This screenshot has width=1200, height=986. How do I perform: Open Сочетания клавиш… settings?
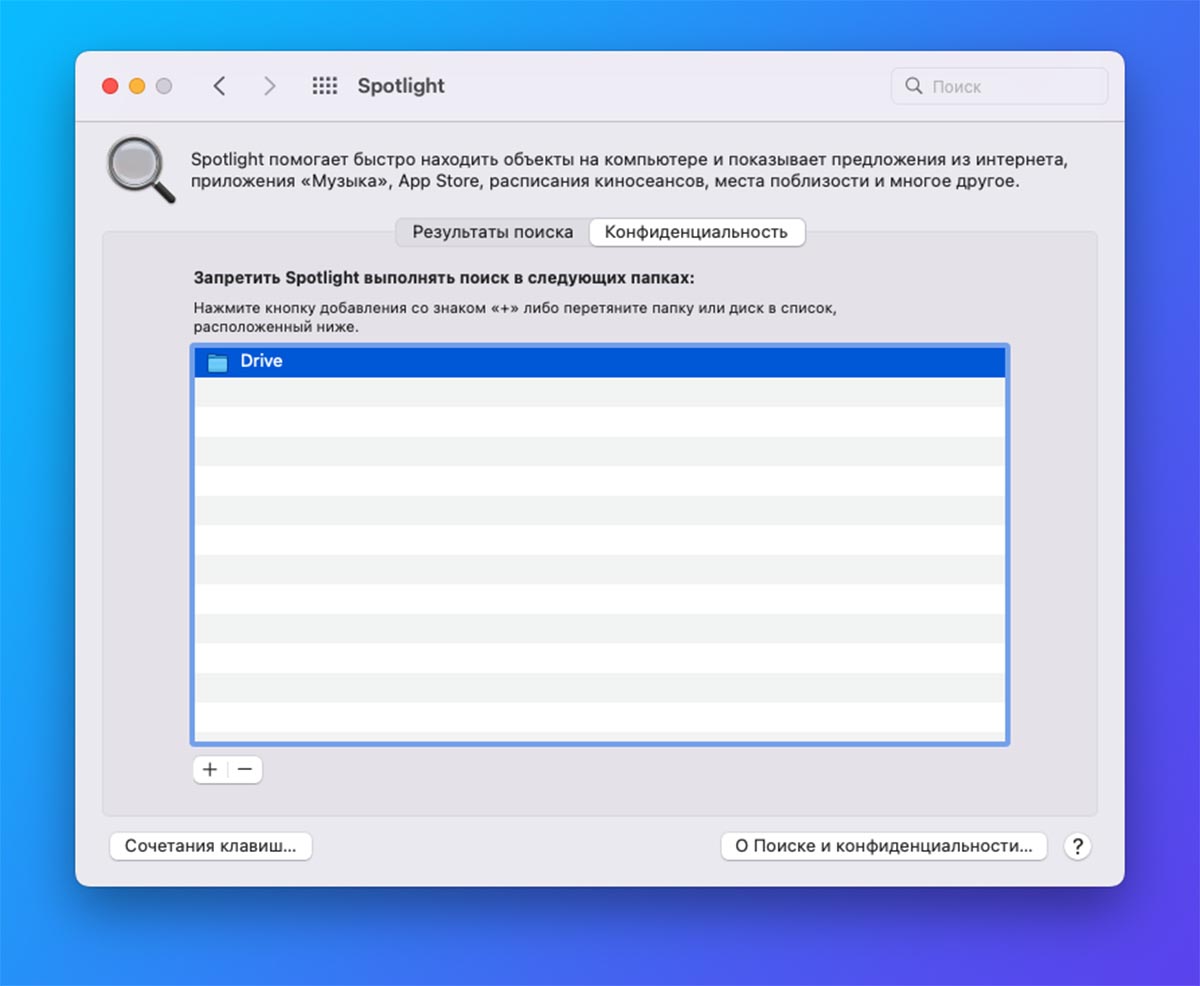pos(211,846)
